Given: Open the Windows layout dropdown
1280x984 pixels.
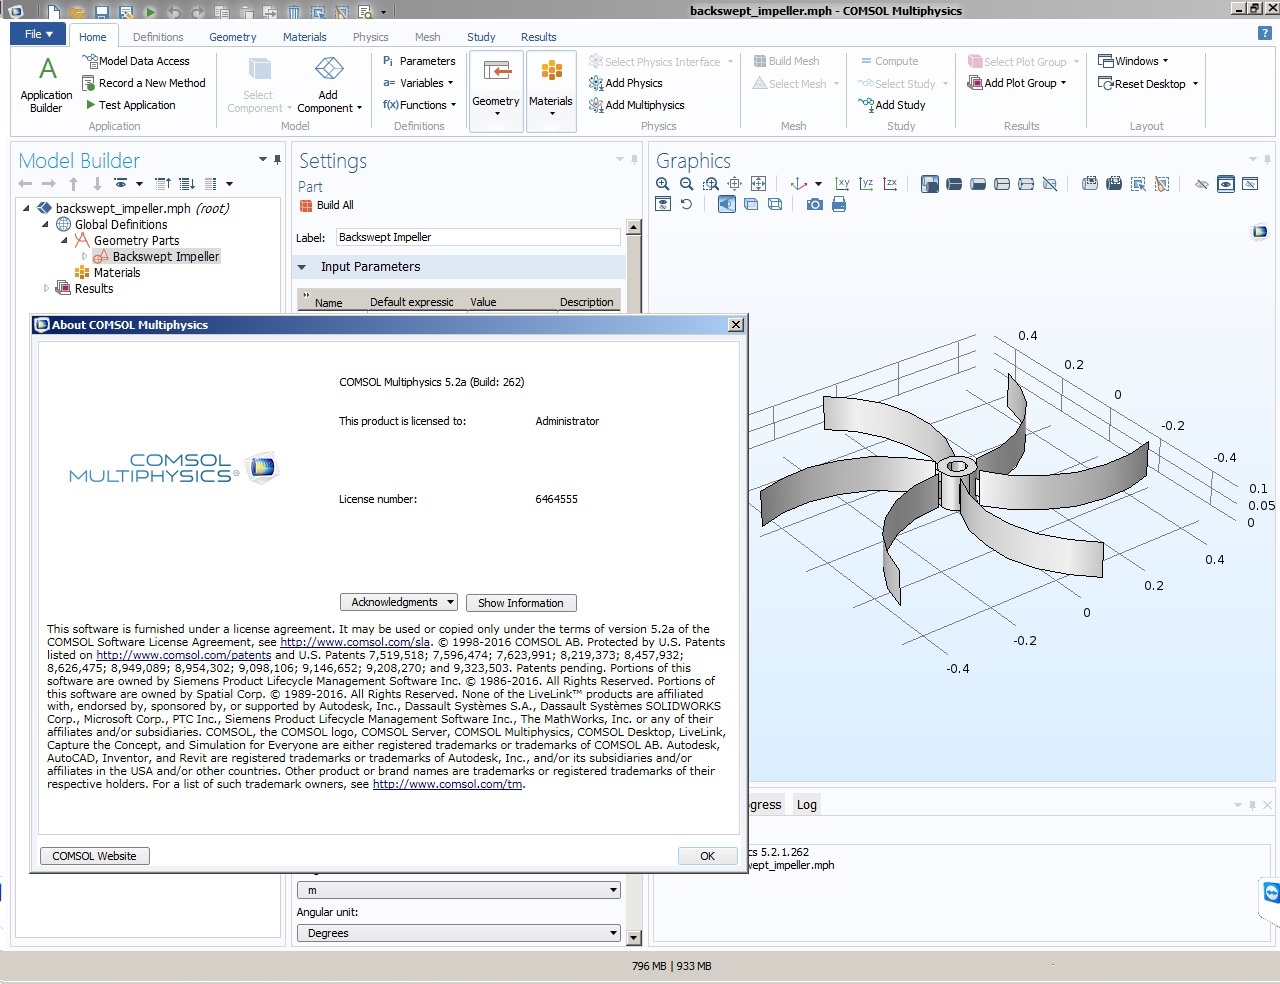Looking at the screenshot, I should point(1133,61).
